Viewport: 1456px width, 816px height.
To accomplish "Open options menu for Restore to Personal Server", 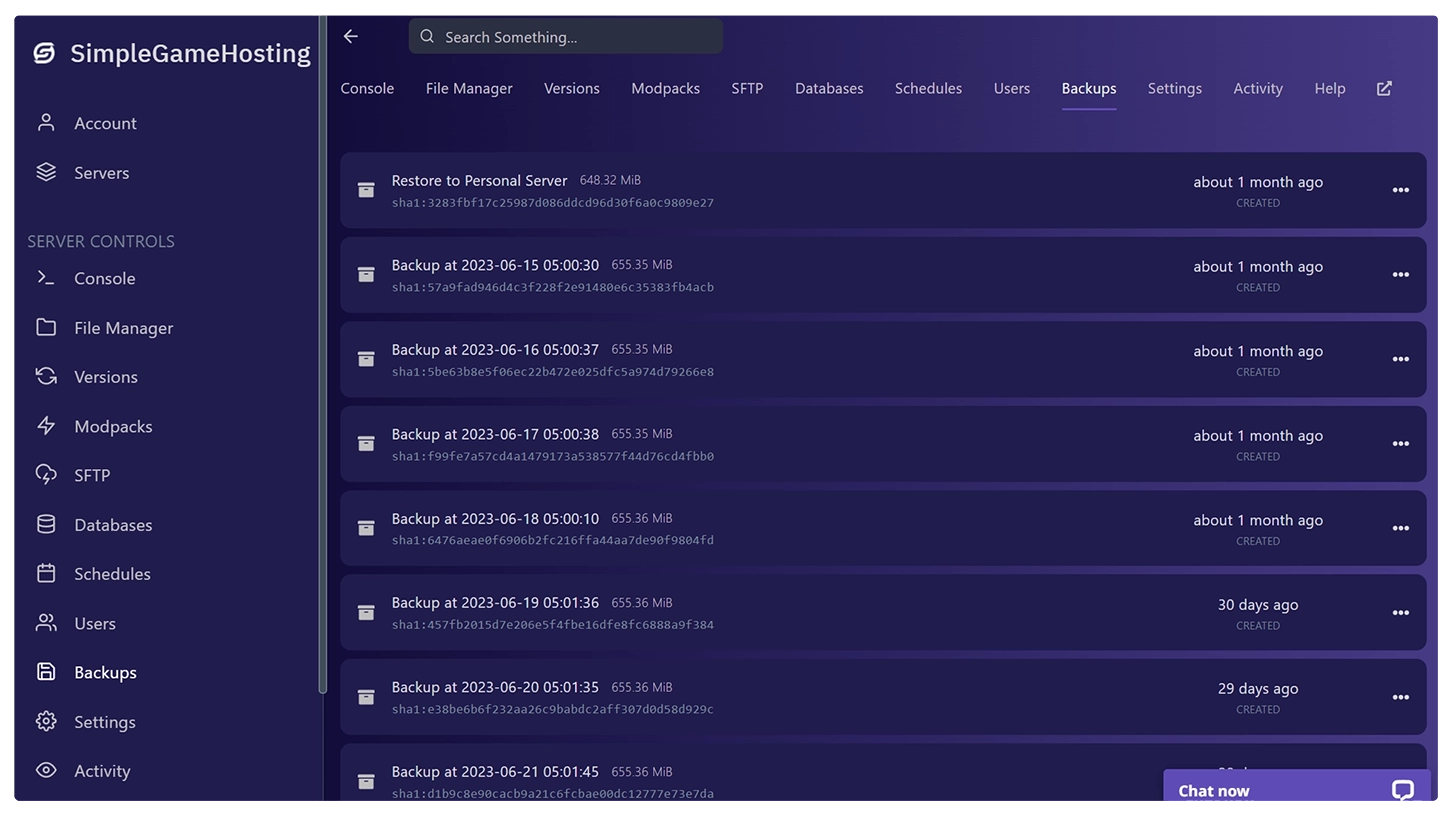I will coord(1400,190).
